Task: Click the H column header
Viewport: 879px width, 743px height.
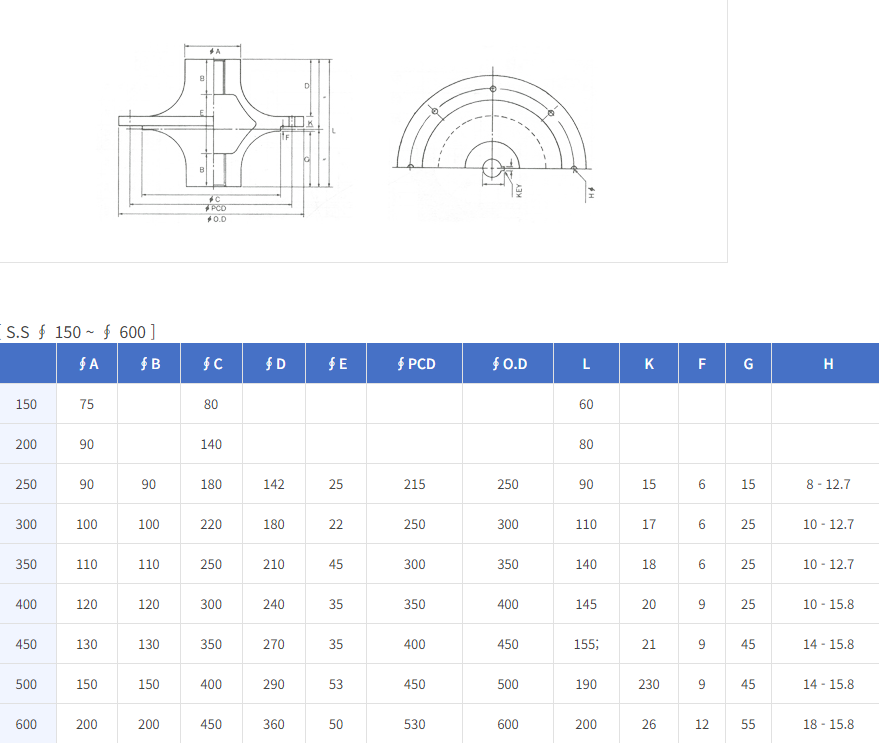Action: [827, 364]
